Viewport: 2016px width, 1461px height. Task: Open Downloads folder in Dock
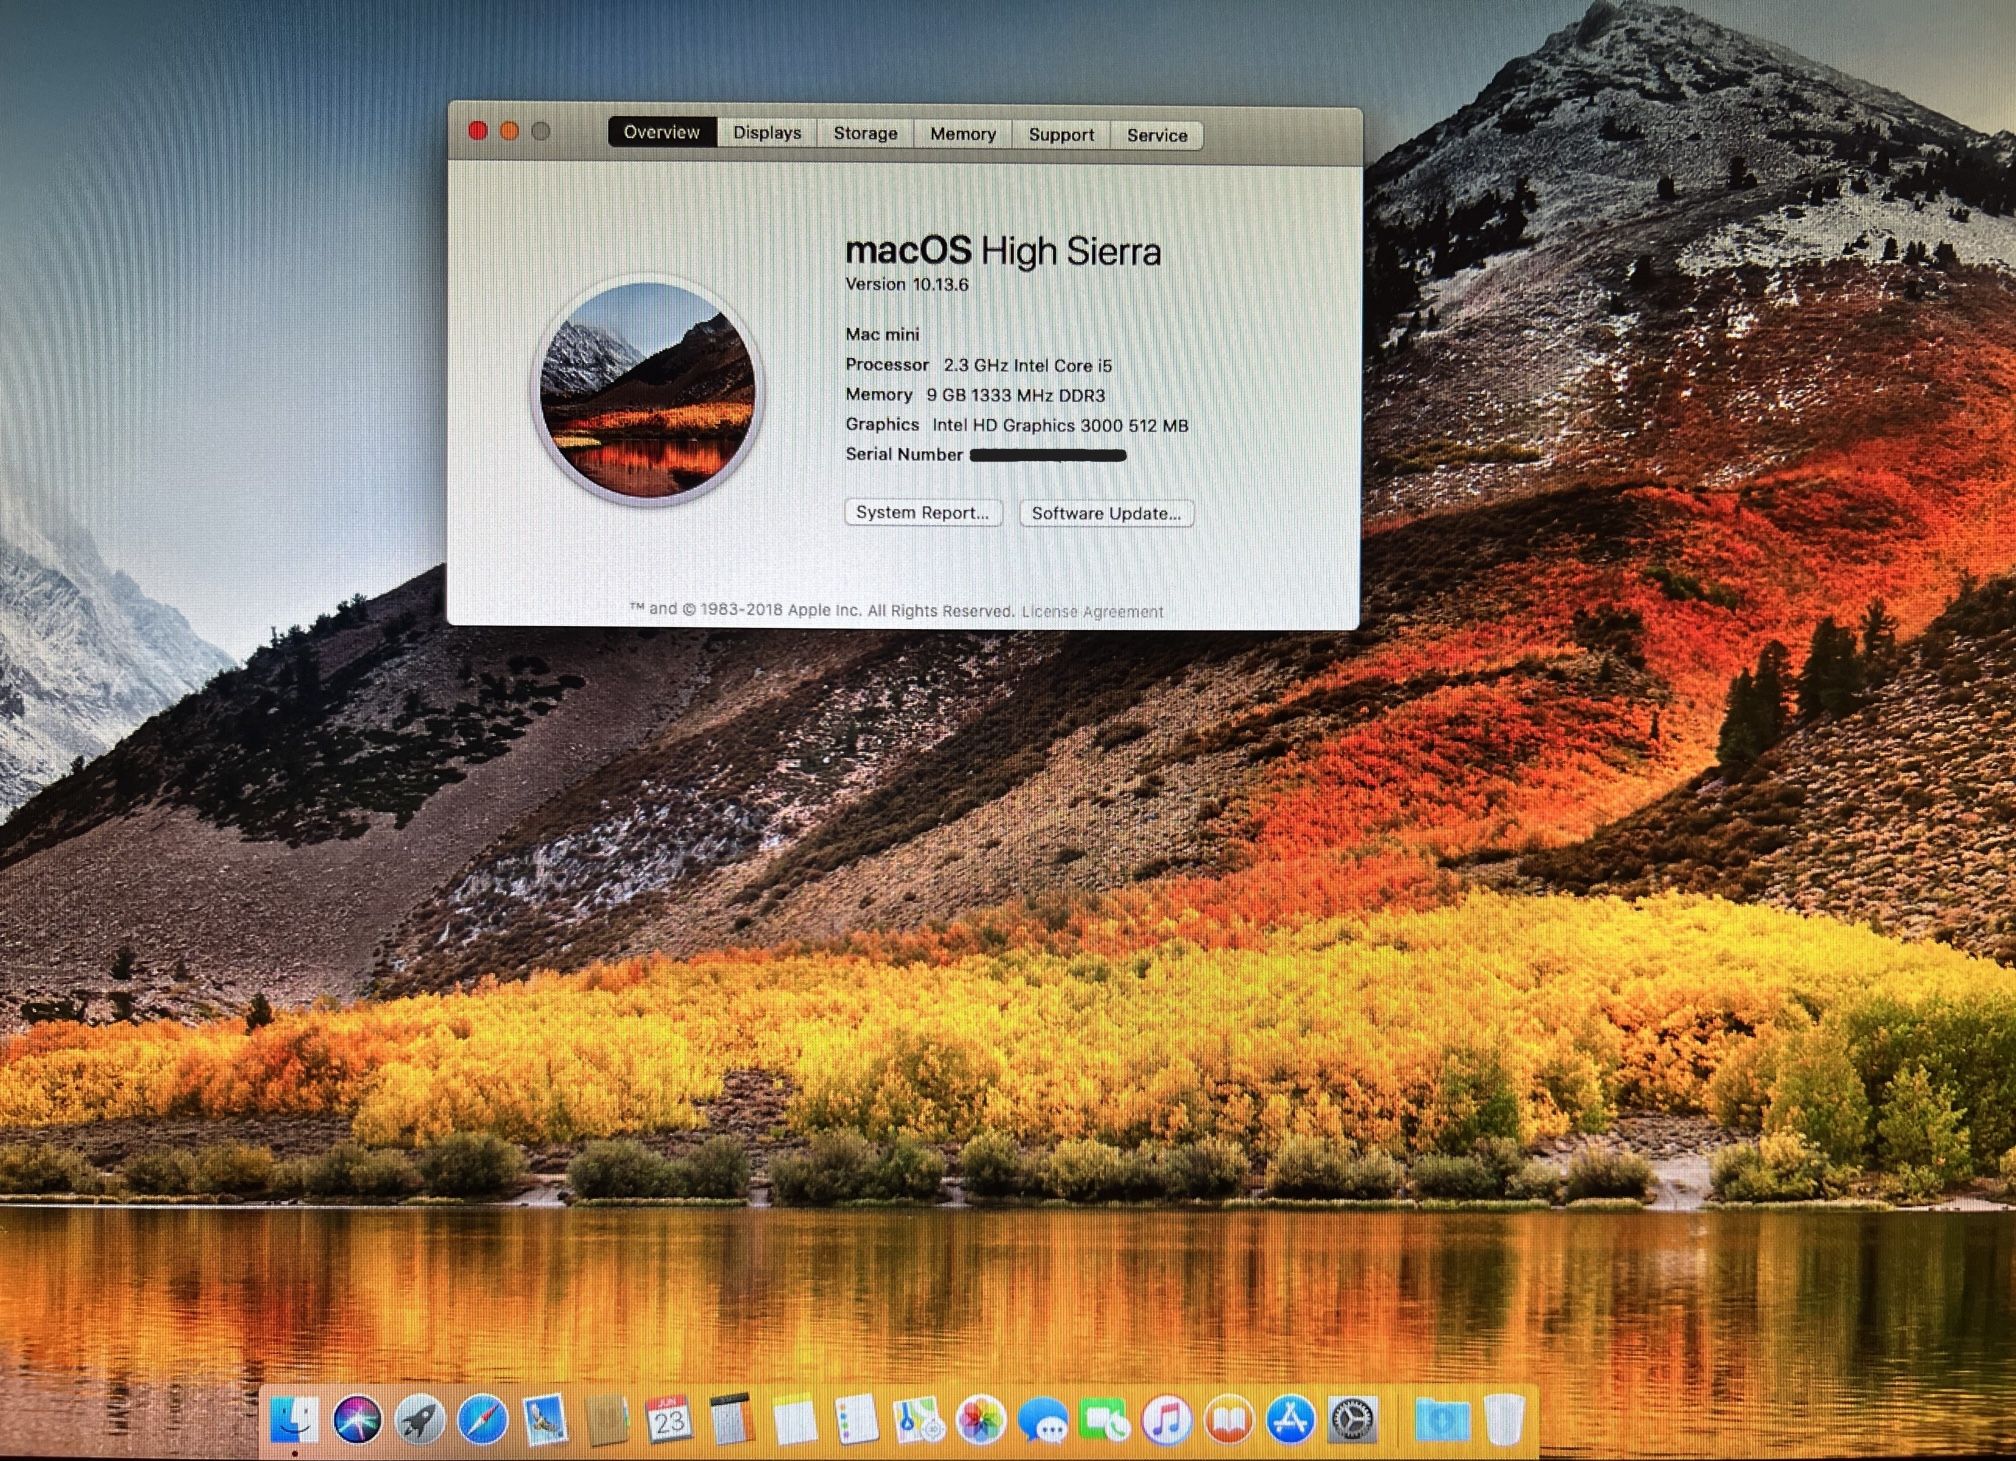[x=1441, y=1420]
